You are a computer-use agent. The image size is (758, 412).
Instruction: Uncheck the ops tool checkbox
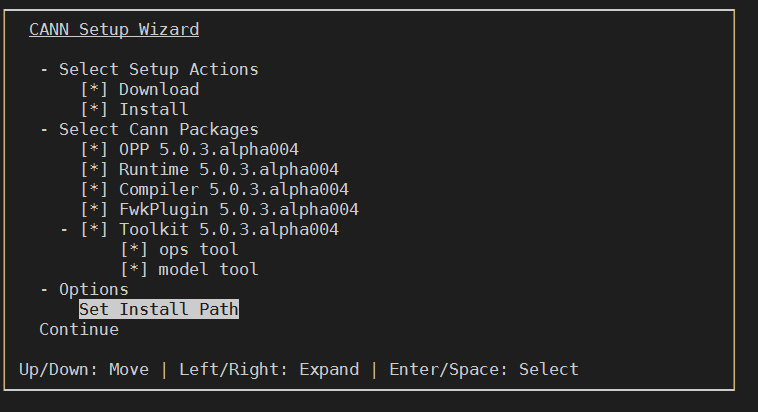pos(134,250)
